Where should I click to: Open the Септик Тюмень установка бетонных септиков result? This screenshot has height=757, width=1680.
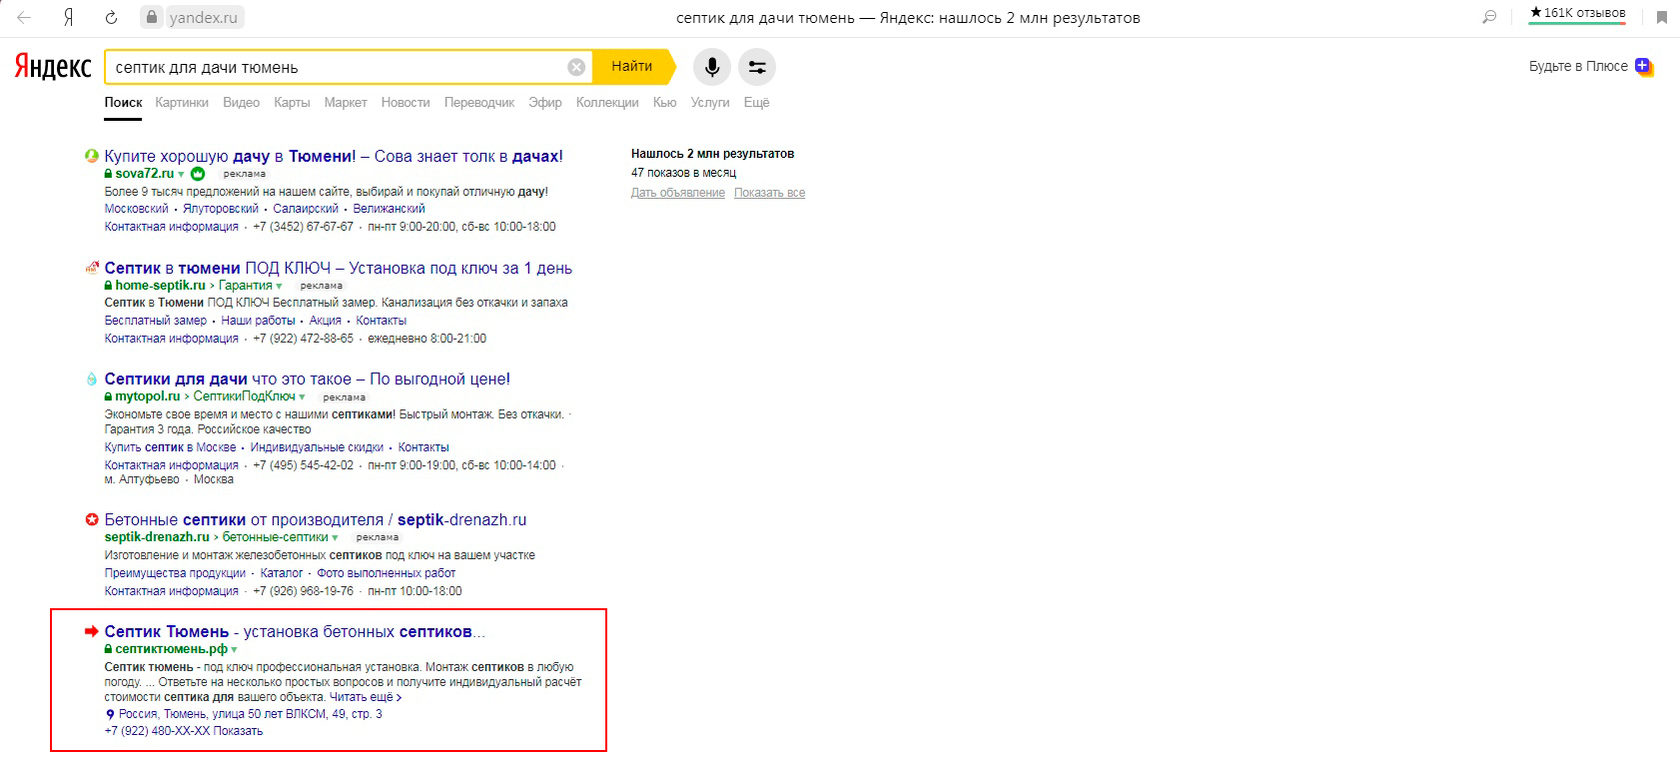click(295, 632)
